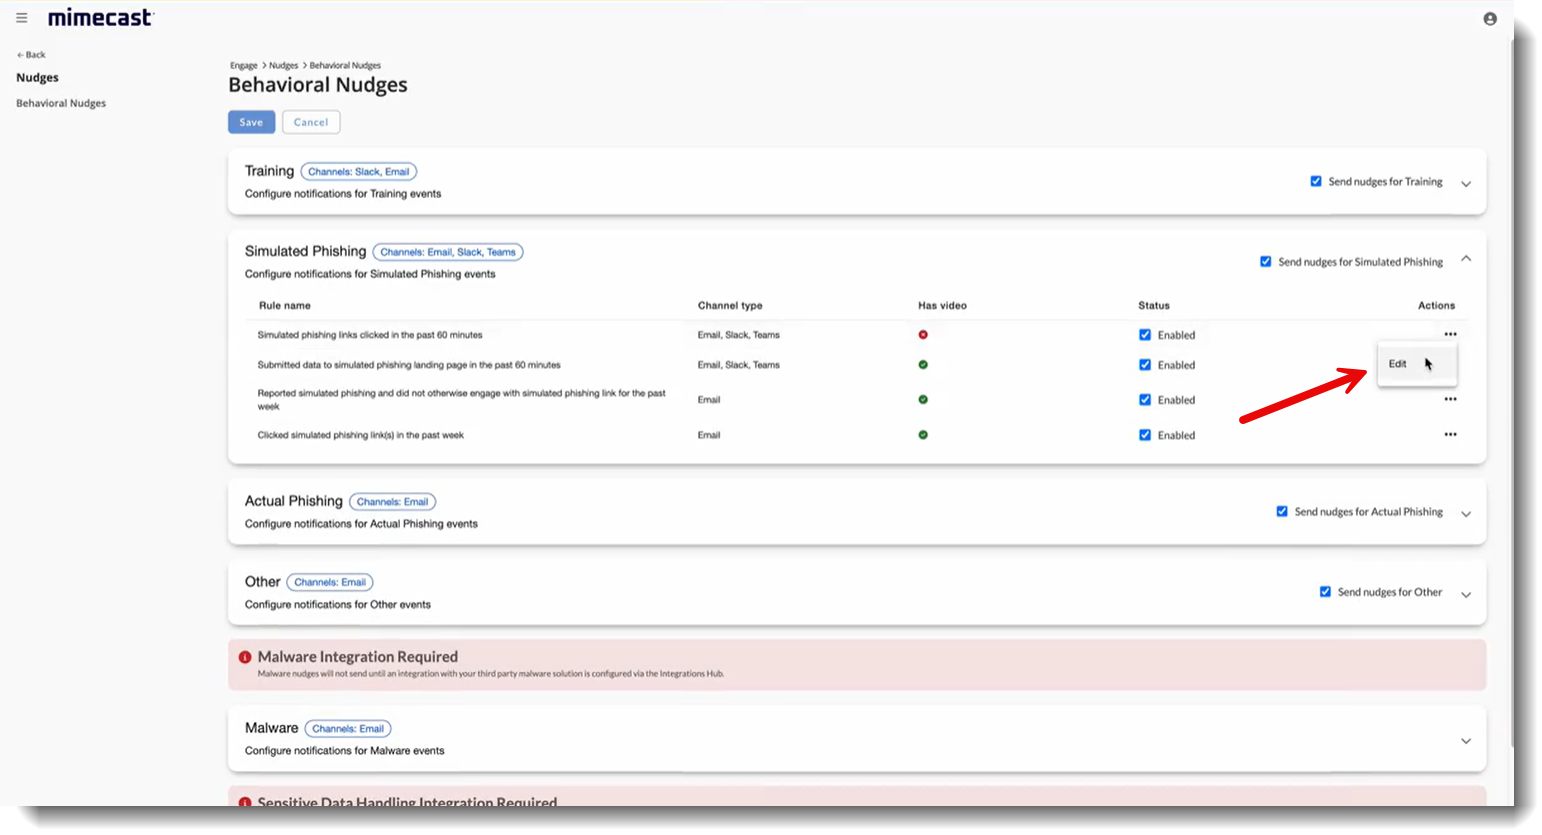Click the Mimecast logo
This screenshot has width=1542, height=835.
(100, 17)
